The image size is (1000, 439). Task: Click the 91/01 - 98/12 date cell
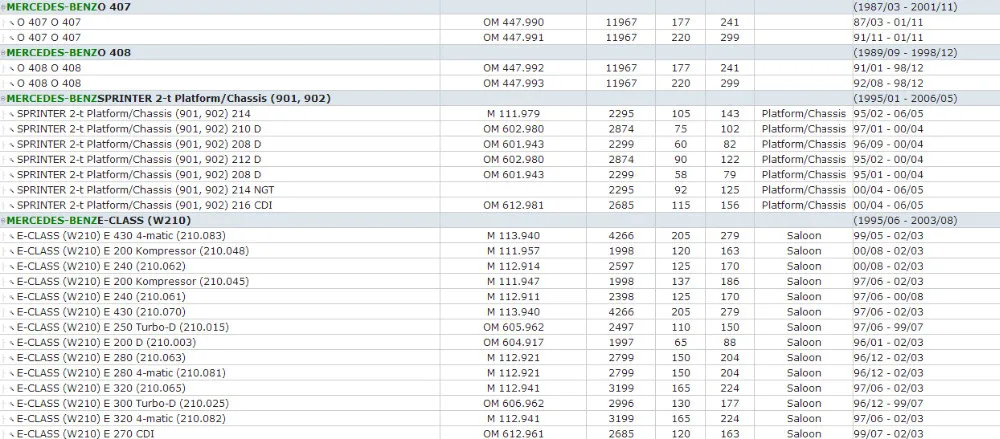pyautogui.click(x=888, y=68)
